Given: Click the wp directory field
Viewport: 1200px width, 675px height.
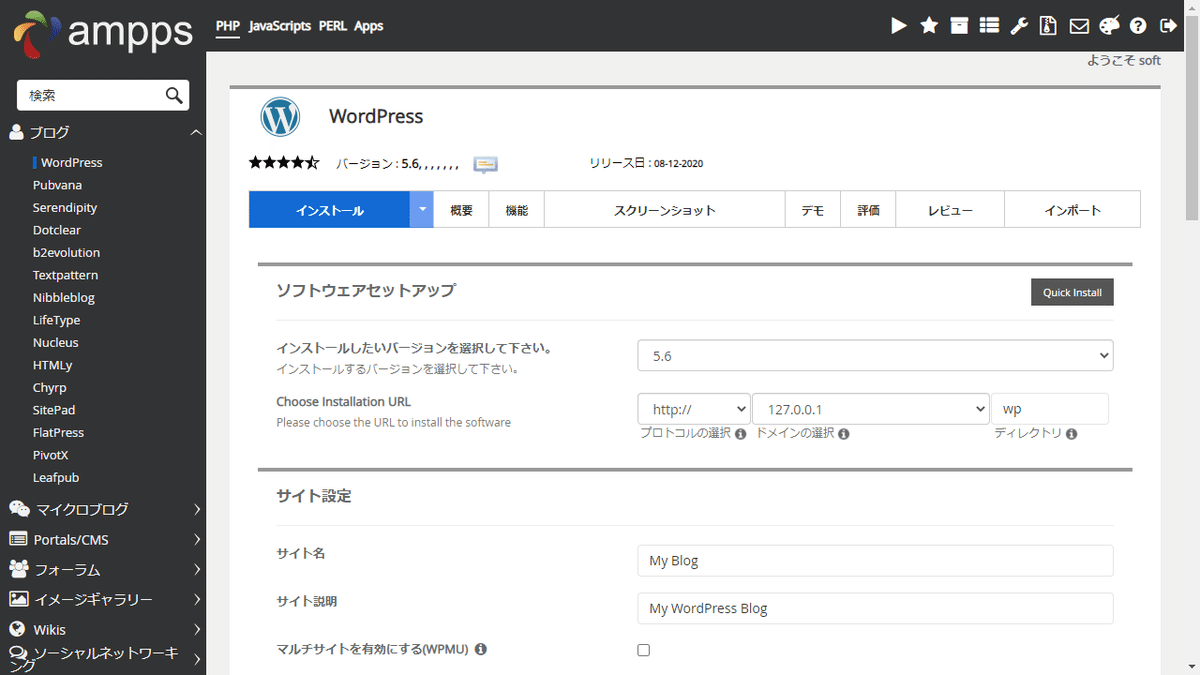Looking at the screenshot, I should pyautogui.click(x=1050, y=409).
